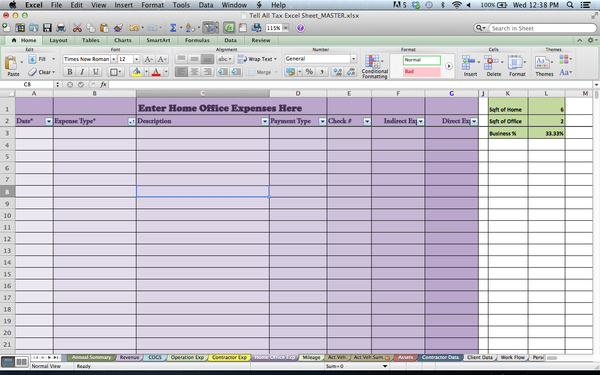Expand the Wrap Text dropdown
The width and height of the screenshot is (600, 375).
pyautogui.click(x=275, y=59)
